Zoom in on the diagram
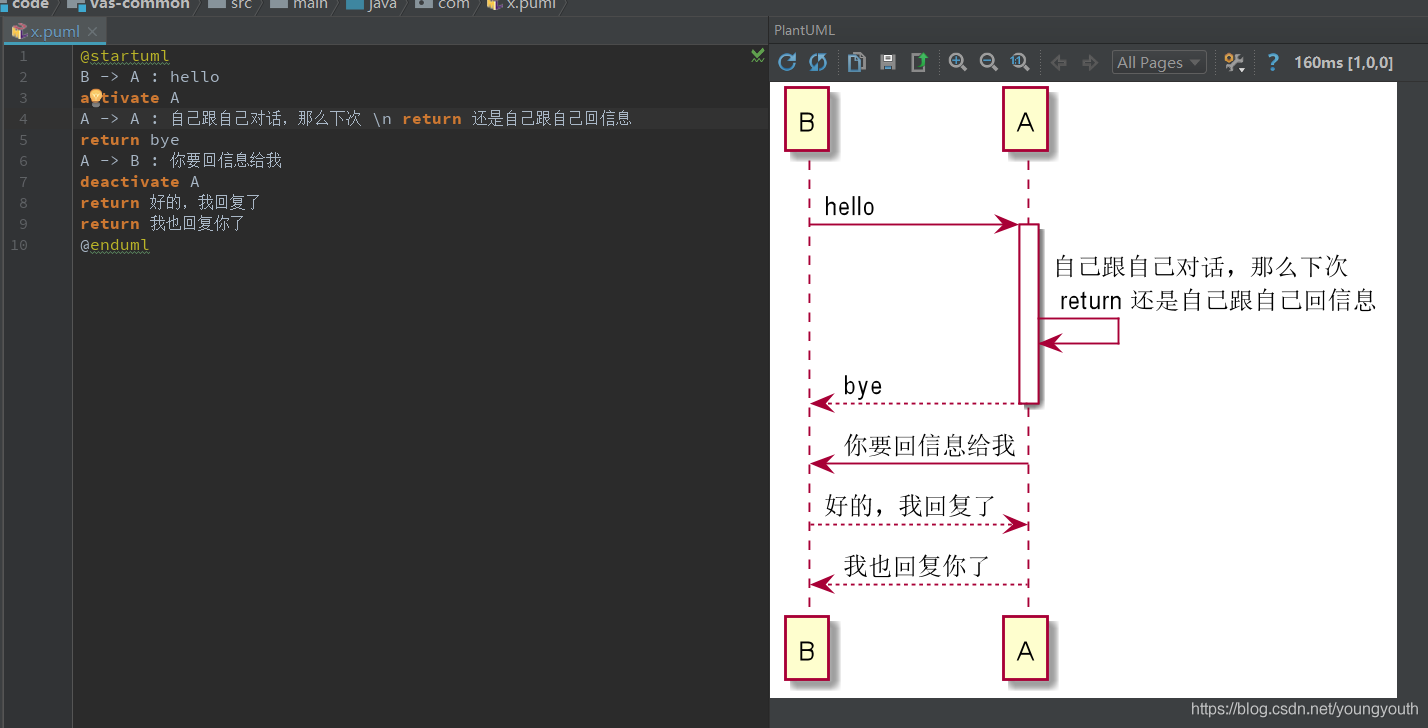 [x=958, y=62]
